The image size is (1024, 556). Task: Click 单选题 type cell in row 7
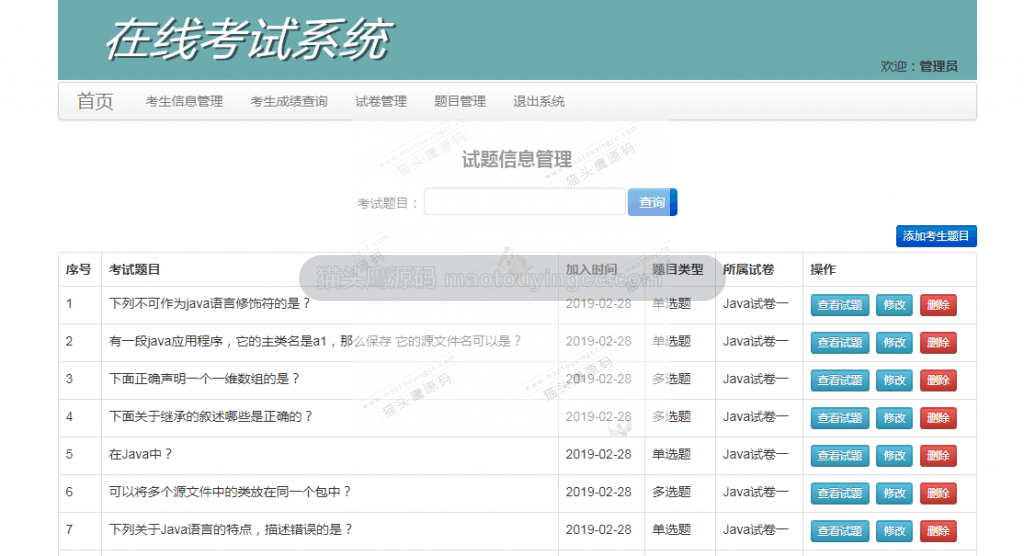[671, 529]
